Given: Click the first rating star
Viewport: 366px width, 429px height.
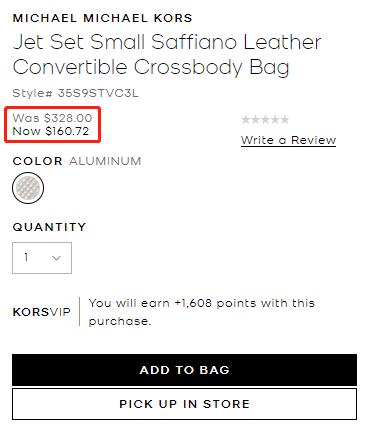Looking at the screenshot, I should point(246,119).
